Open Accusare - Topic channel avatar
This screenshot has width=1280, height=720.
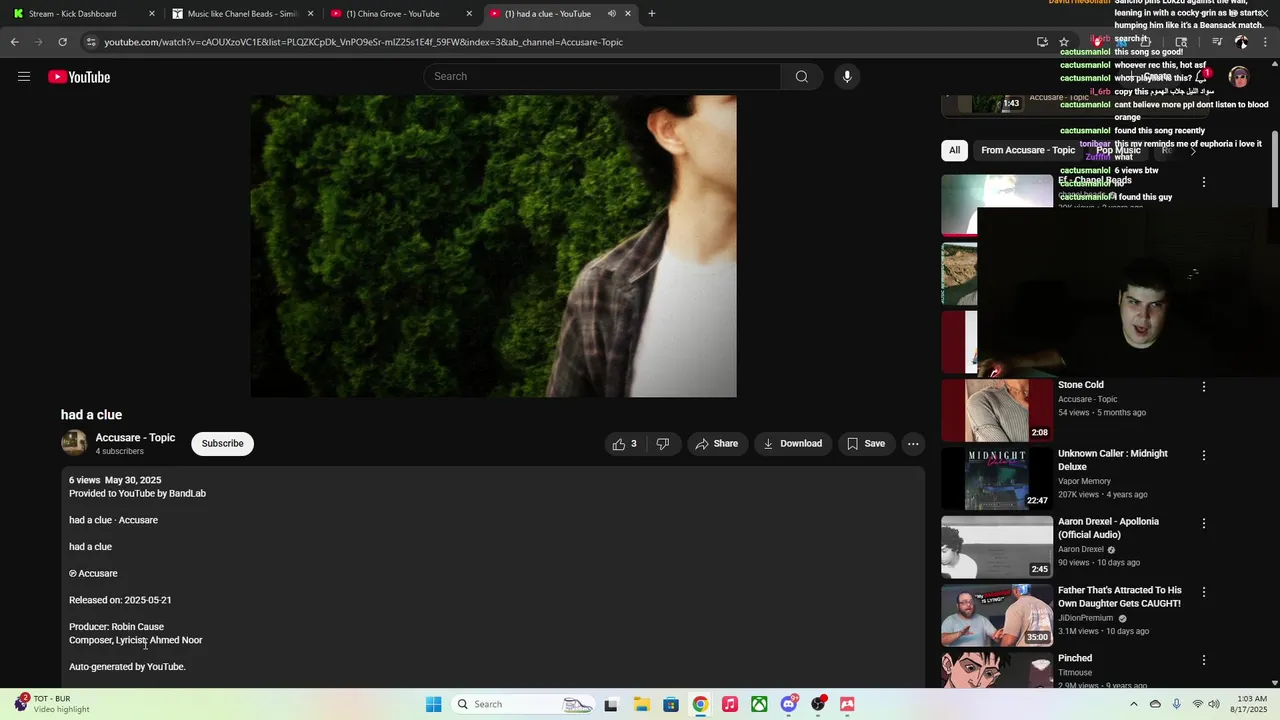pos(74,443)
